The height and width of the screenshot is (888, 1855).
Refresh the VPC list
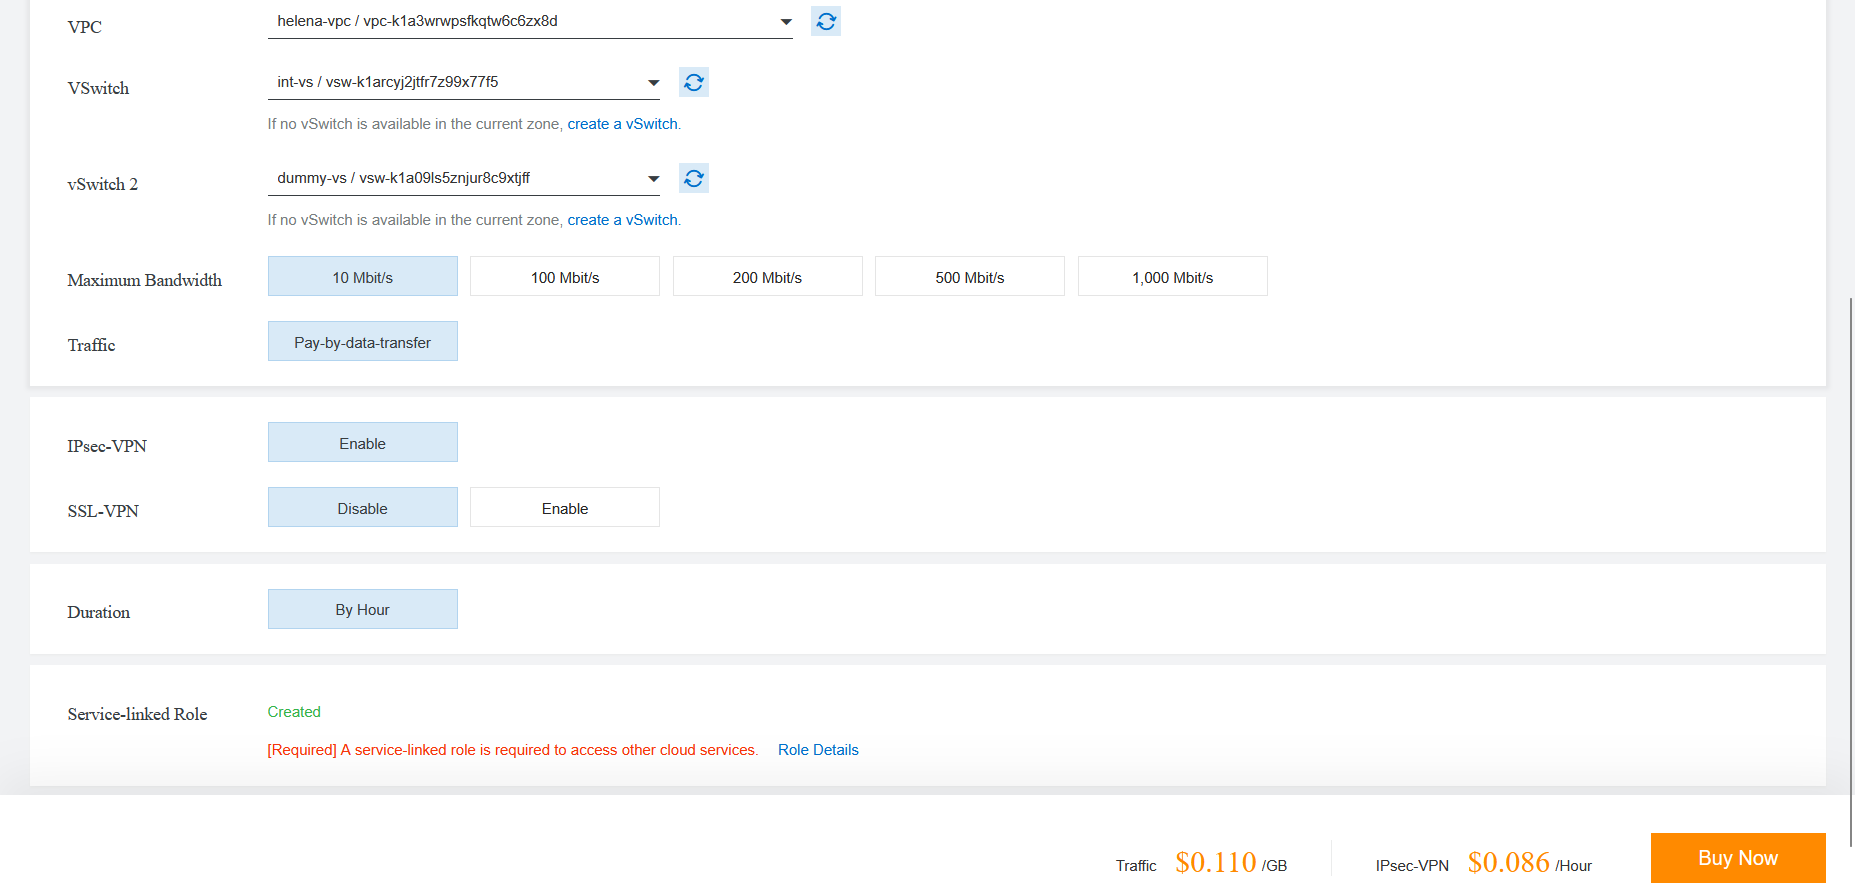click(x=825, y=21)
